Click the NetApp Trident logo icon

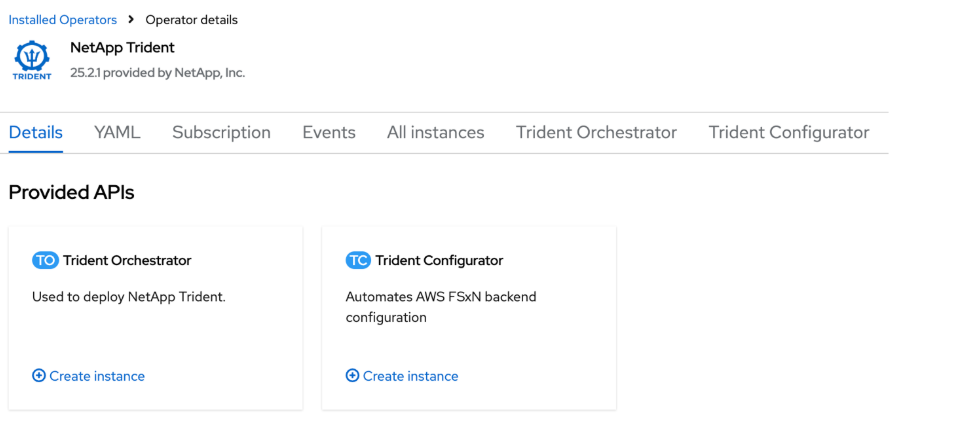(32, 60)
